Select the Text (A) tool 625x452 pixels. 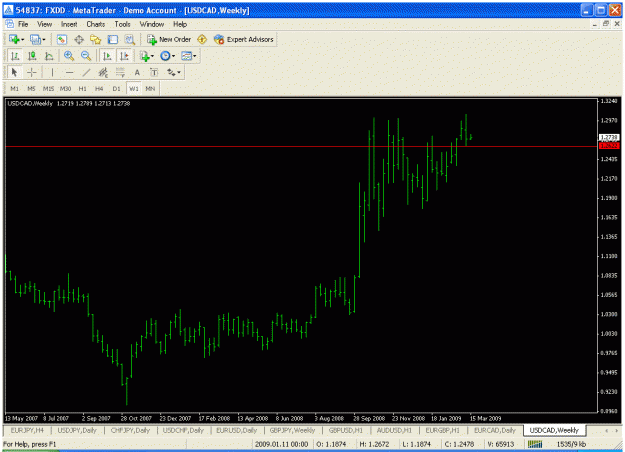click(x=137, y=72)
